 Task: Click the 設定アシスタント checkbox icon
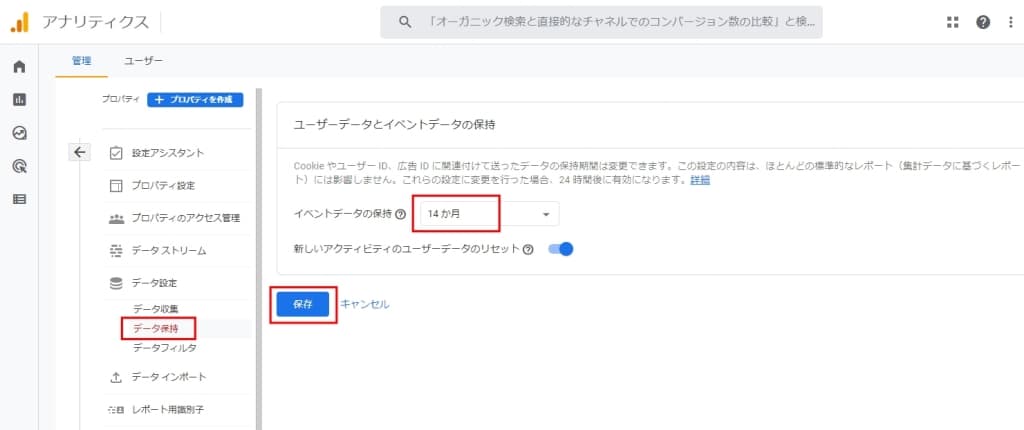click(116, 153)
